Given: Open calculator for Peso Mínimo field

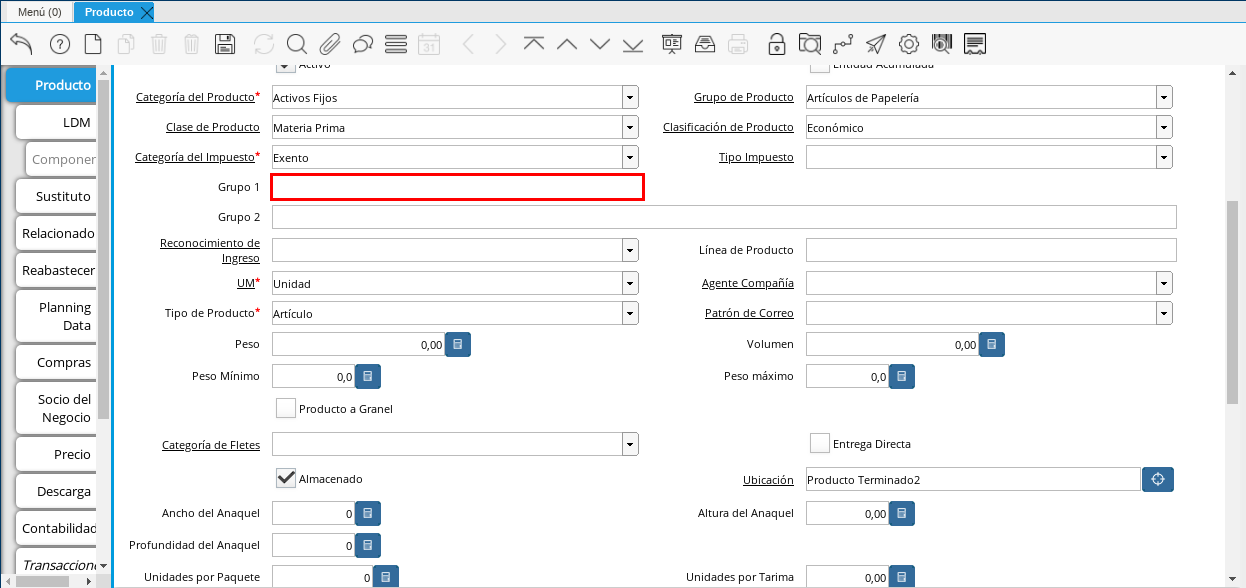Looking at the screenshot, I should tap(368, 376).
